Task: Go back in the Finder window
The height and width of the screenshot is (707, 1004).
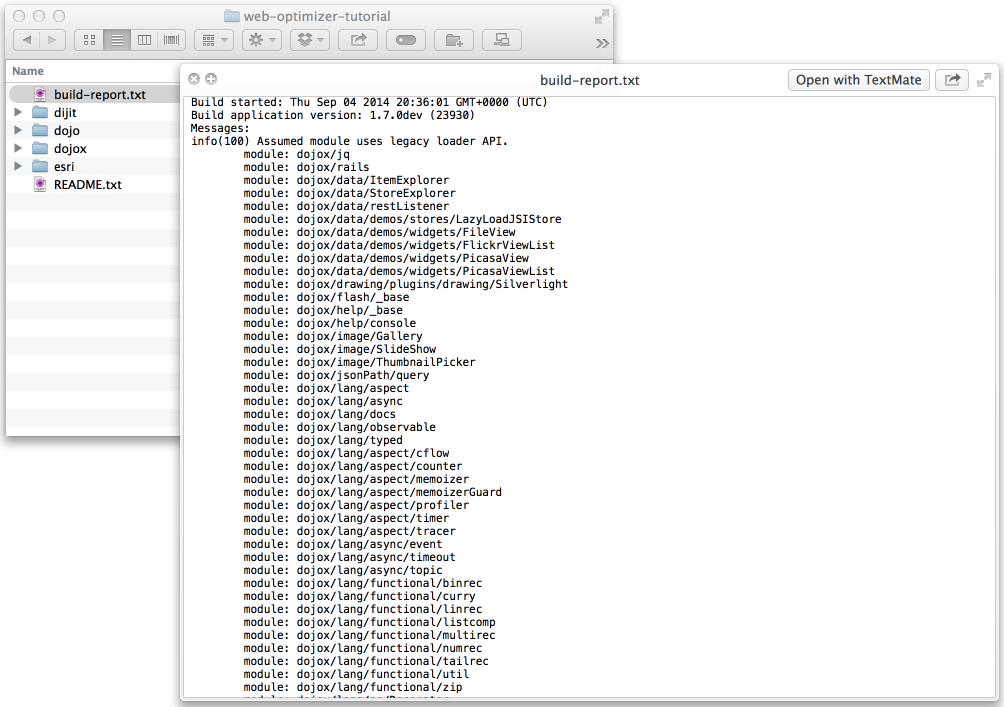Action: tap(26, 40)
